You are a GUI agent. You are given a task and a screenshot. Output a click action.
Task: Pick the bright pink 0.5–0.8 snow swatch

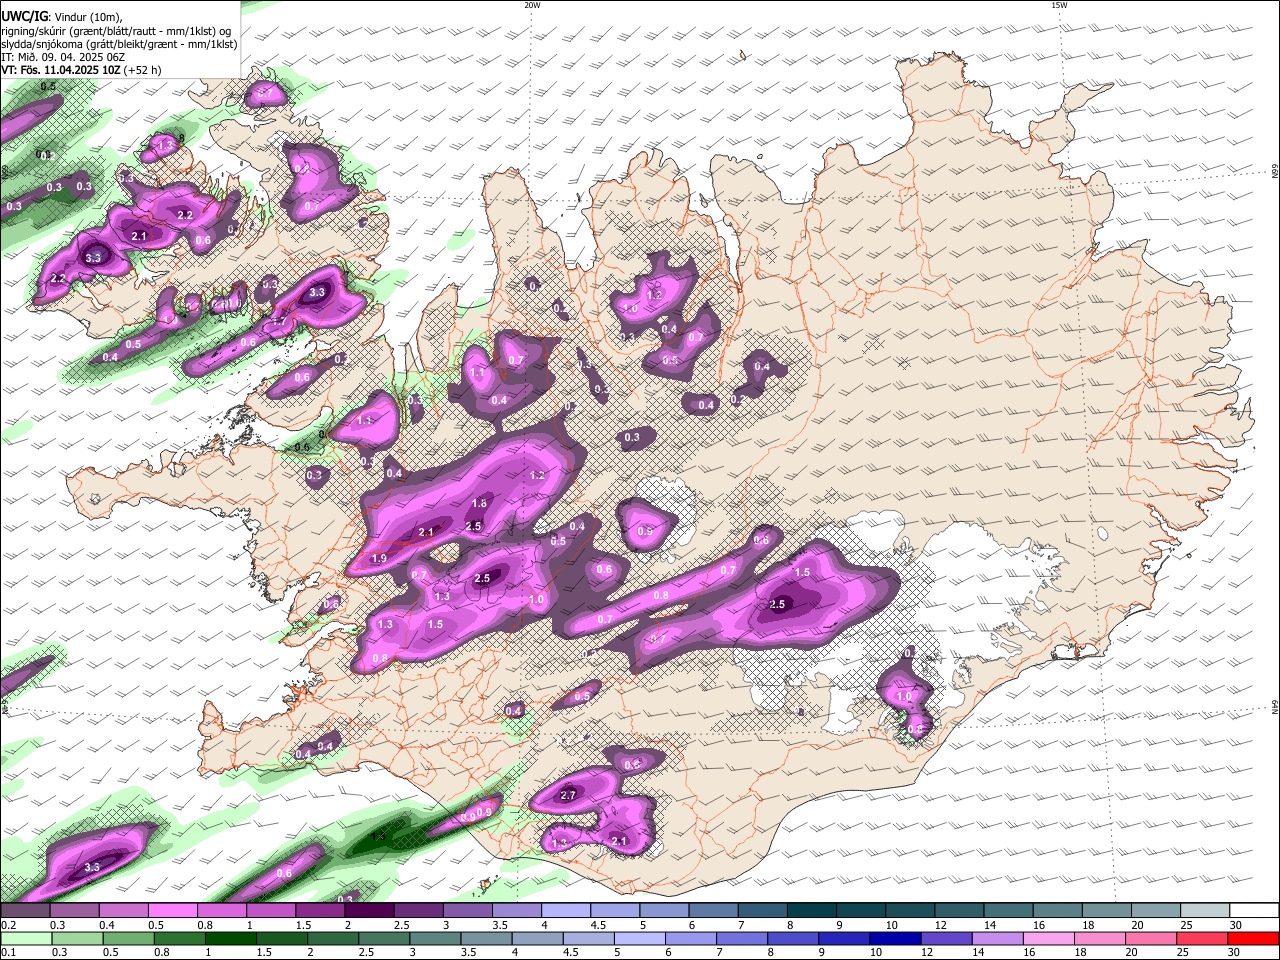click(x=174, y=911)
